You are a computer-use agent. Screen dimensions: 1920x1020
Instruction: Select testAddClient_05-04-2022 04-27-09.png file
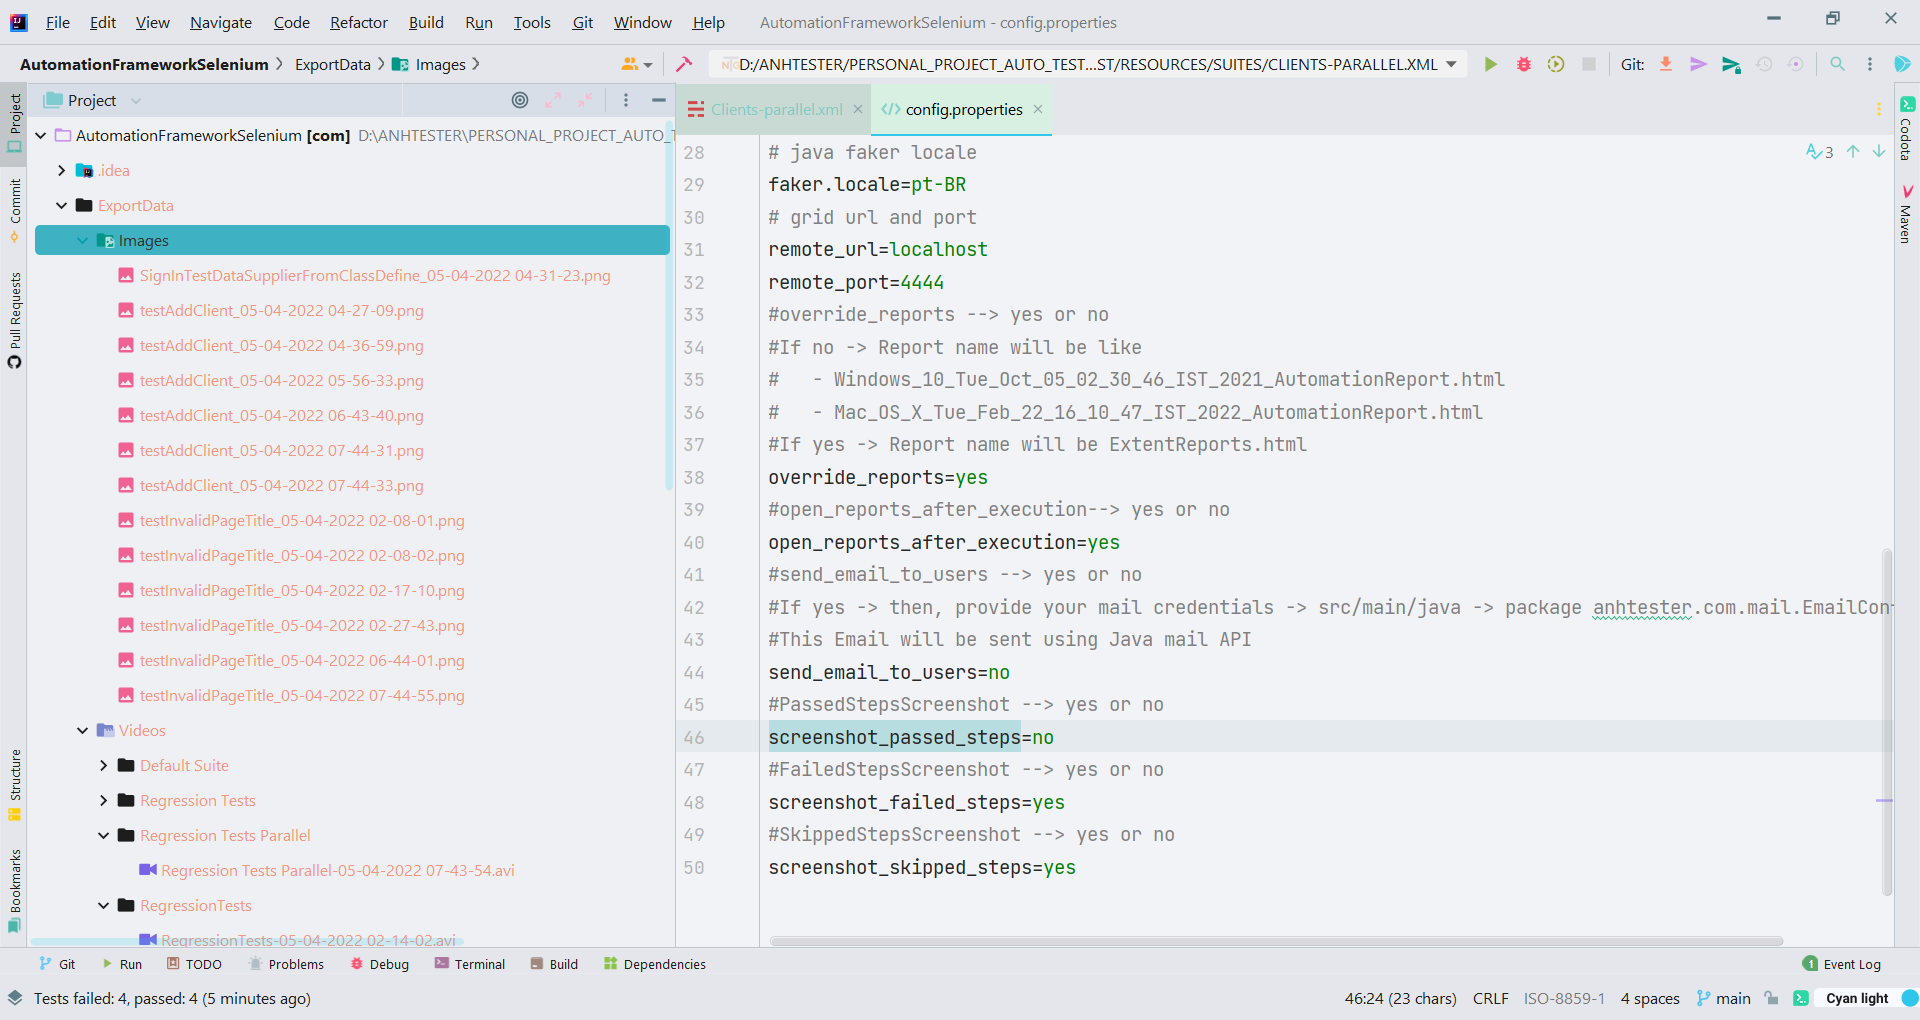click(x=281, y=310)
